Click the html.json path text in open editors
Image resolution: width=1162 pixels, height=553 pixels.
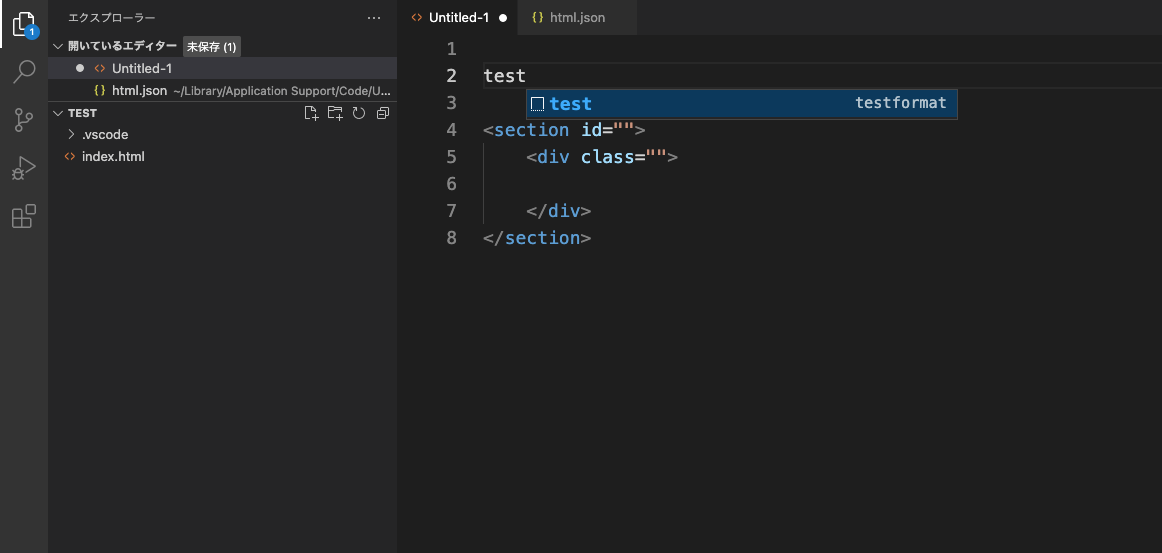click(x=282, y=91)
